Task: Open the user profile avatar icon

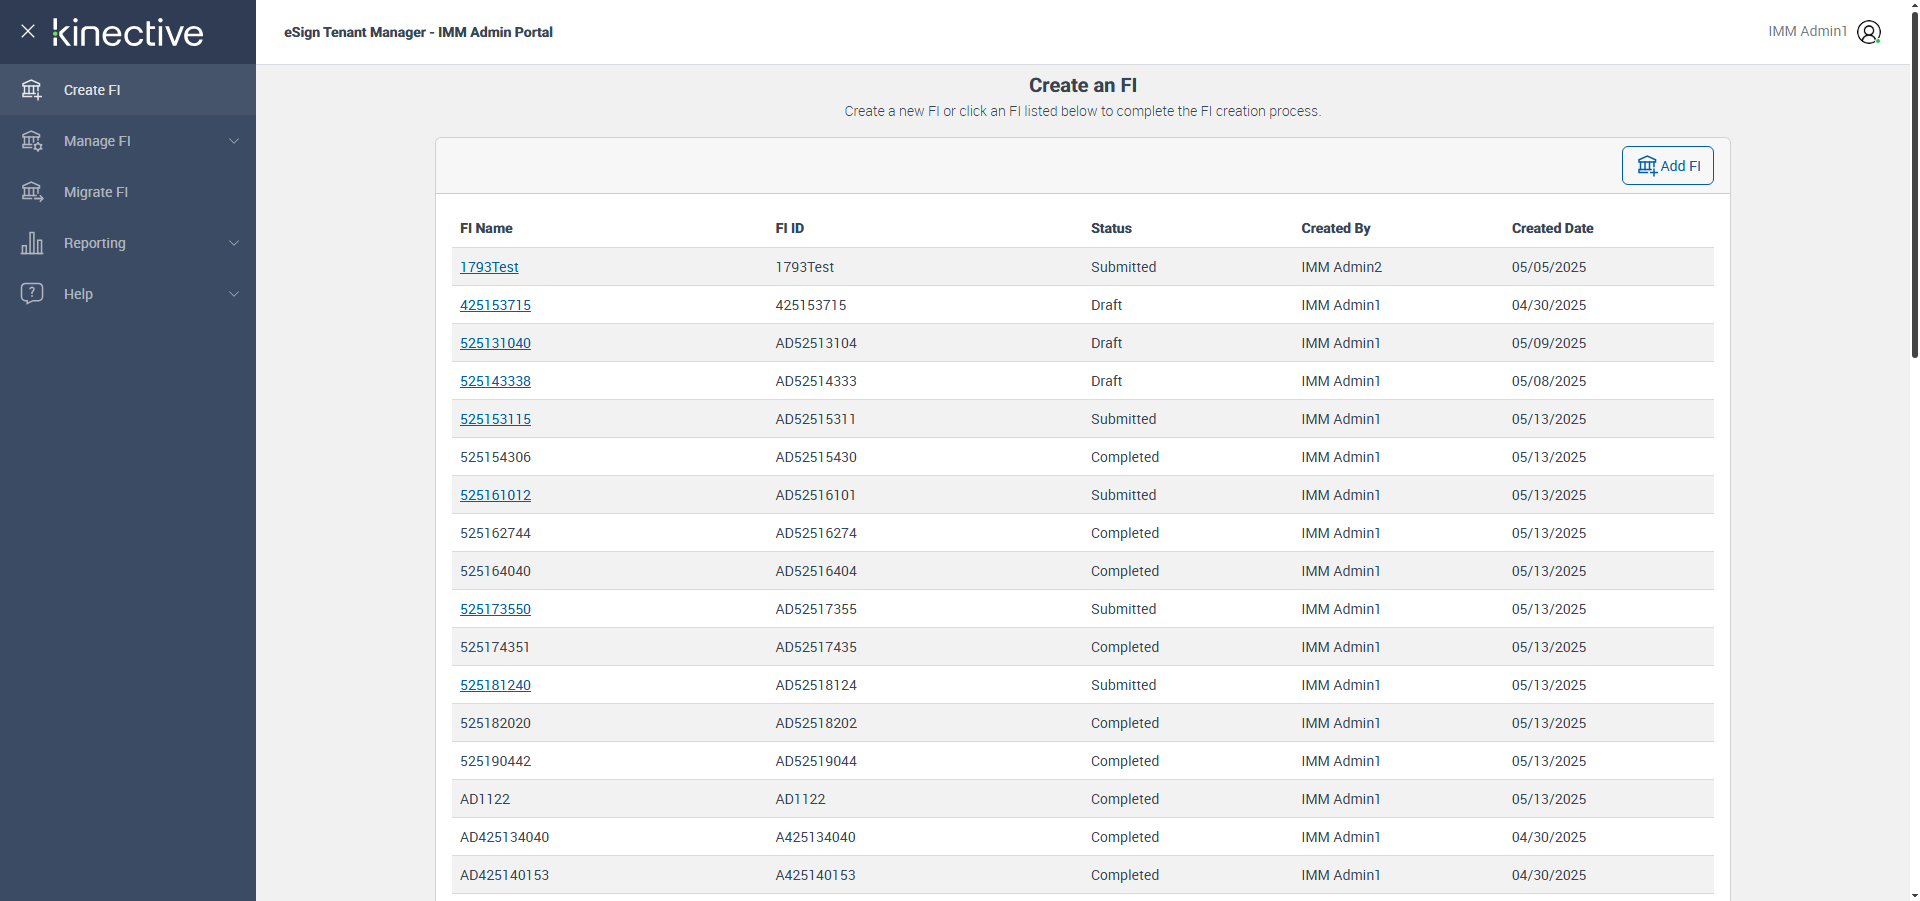Action: click(x=1868, y=32)
